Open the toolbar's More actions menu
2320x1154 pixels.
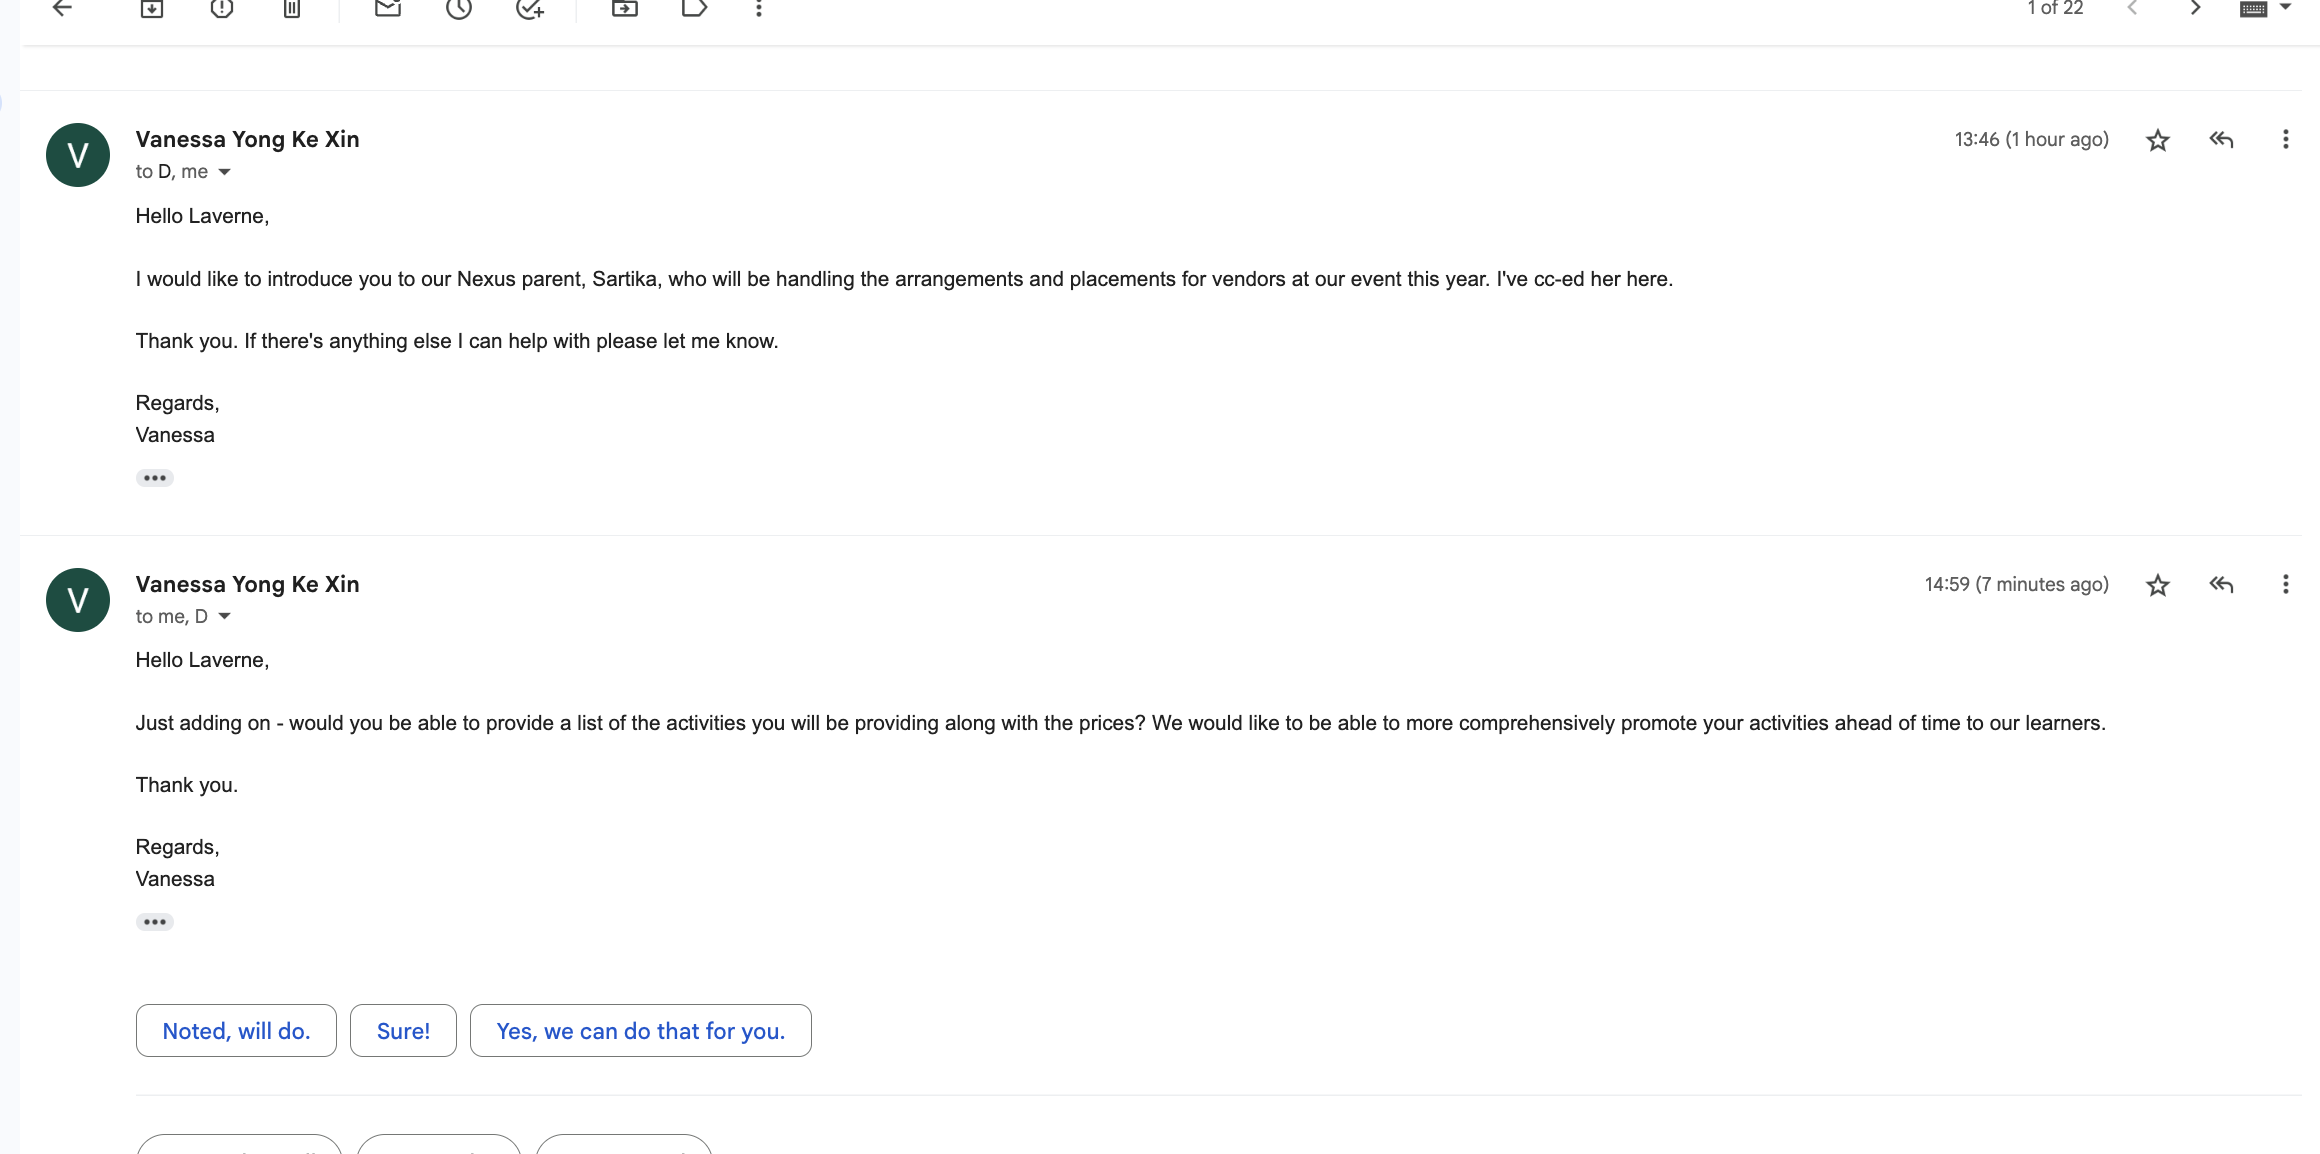759,8
